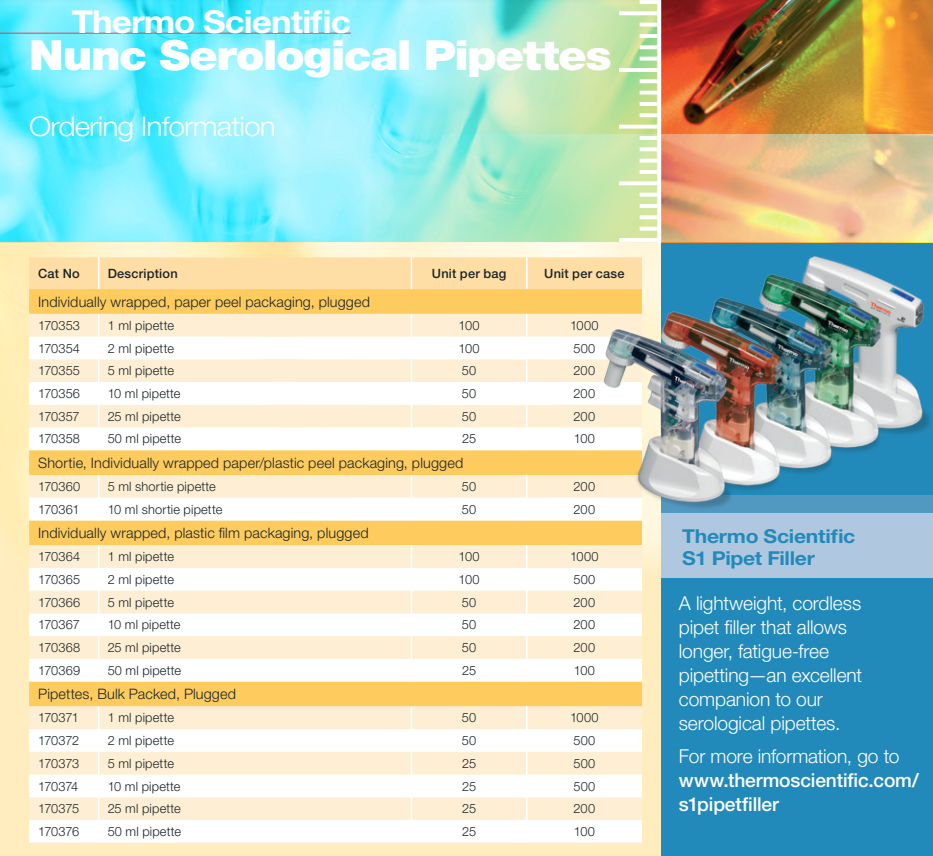This screenshot has width=933, height=856.
Task: Select catalog number 170357
Action: [59, 416]
